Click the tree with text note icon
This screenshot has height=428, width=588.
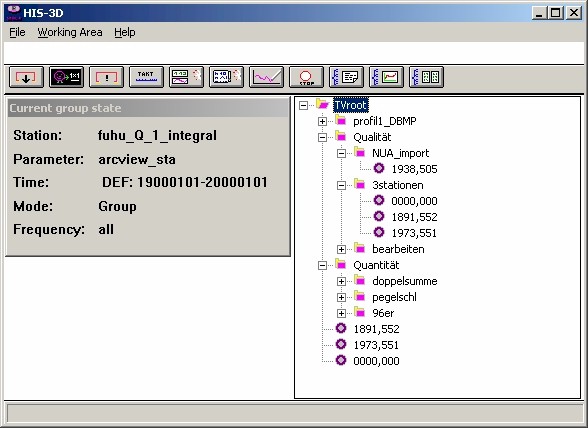[x=346, y=77]
